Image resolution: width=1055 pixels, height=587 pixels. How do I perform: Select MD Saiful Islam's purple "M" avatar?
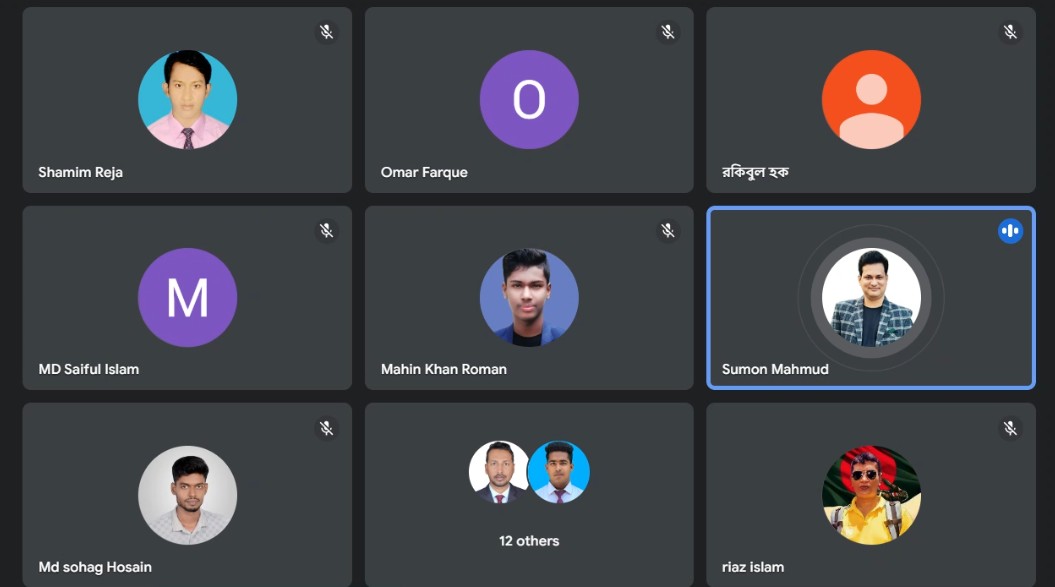187,297
